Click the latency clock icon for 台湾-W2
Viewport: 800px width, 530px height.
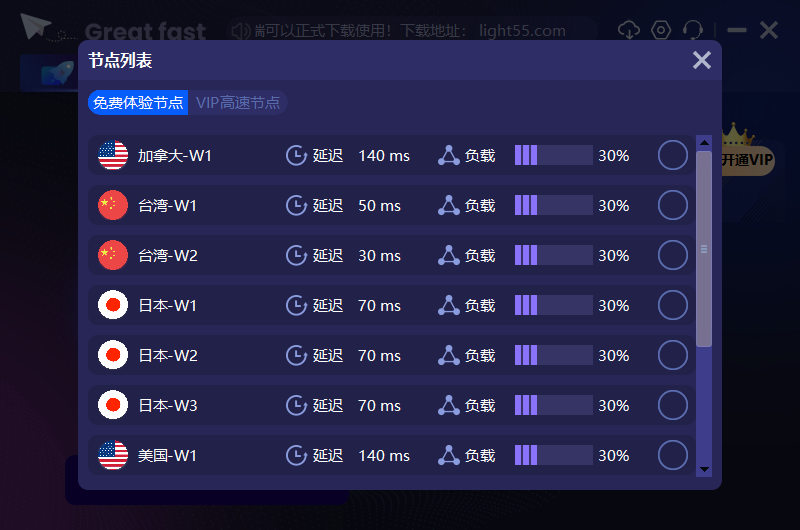pyautogui.click(x=296, y=256)
